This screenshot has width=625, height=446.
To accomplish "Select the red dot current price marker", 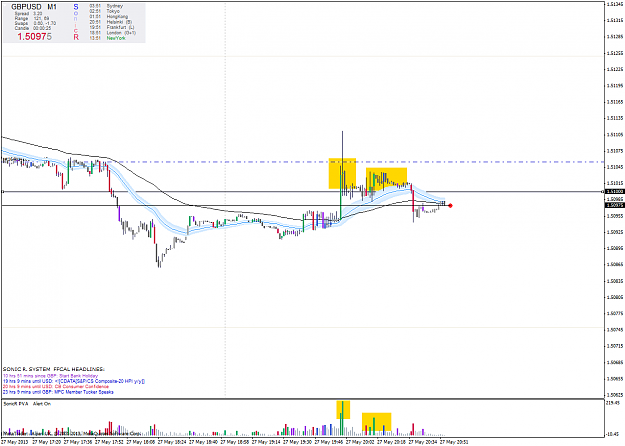I will [450, 206].
